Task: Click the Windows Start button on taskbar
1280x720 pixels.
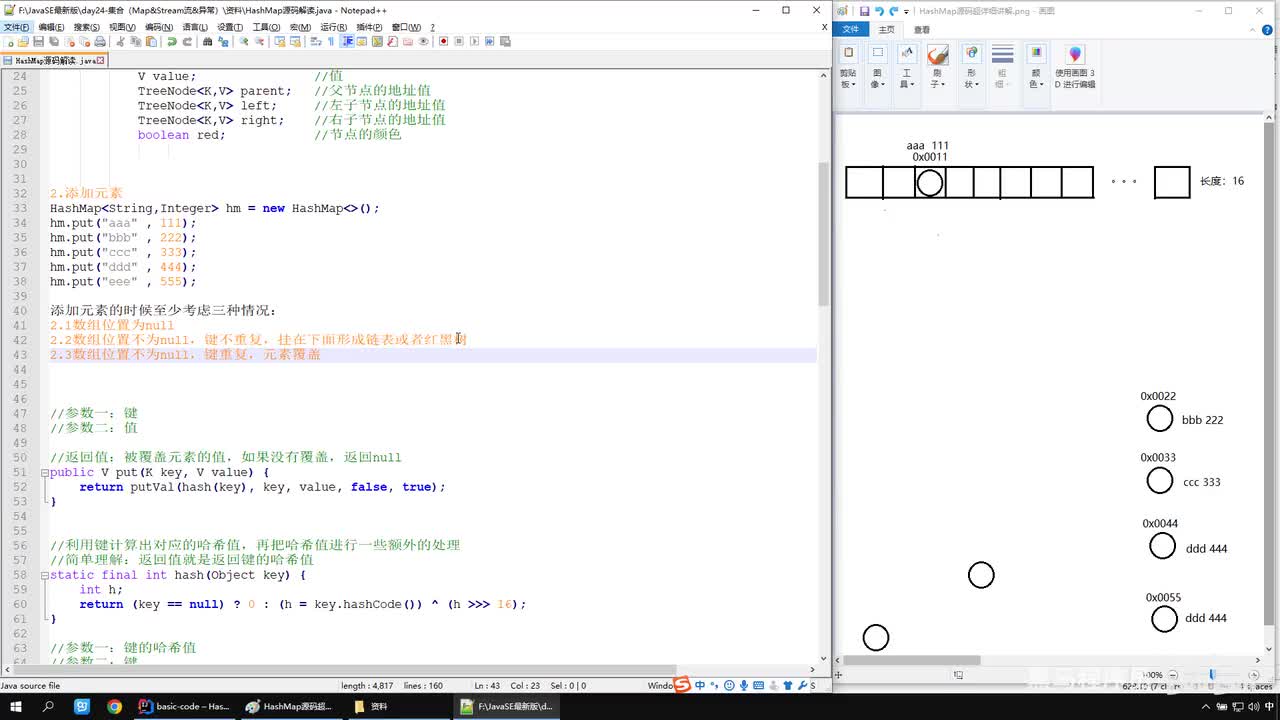Action: pos(17,706)
